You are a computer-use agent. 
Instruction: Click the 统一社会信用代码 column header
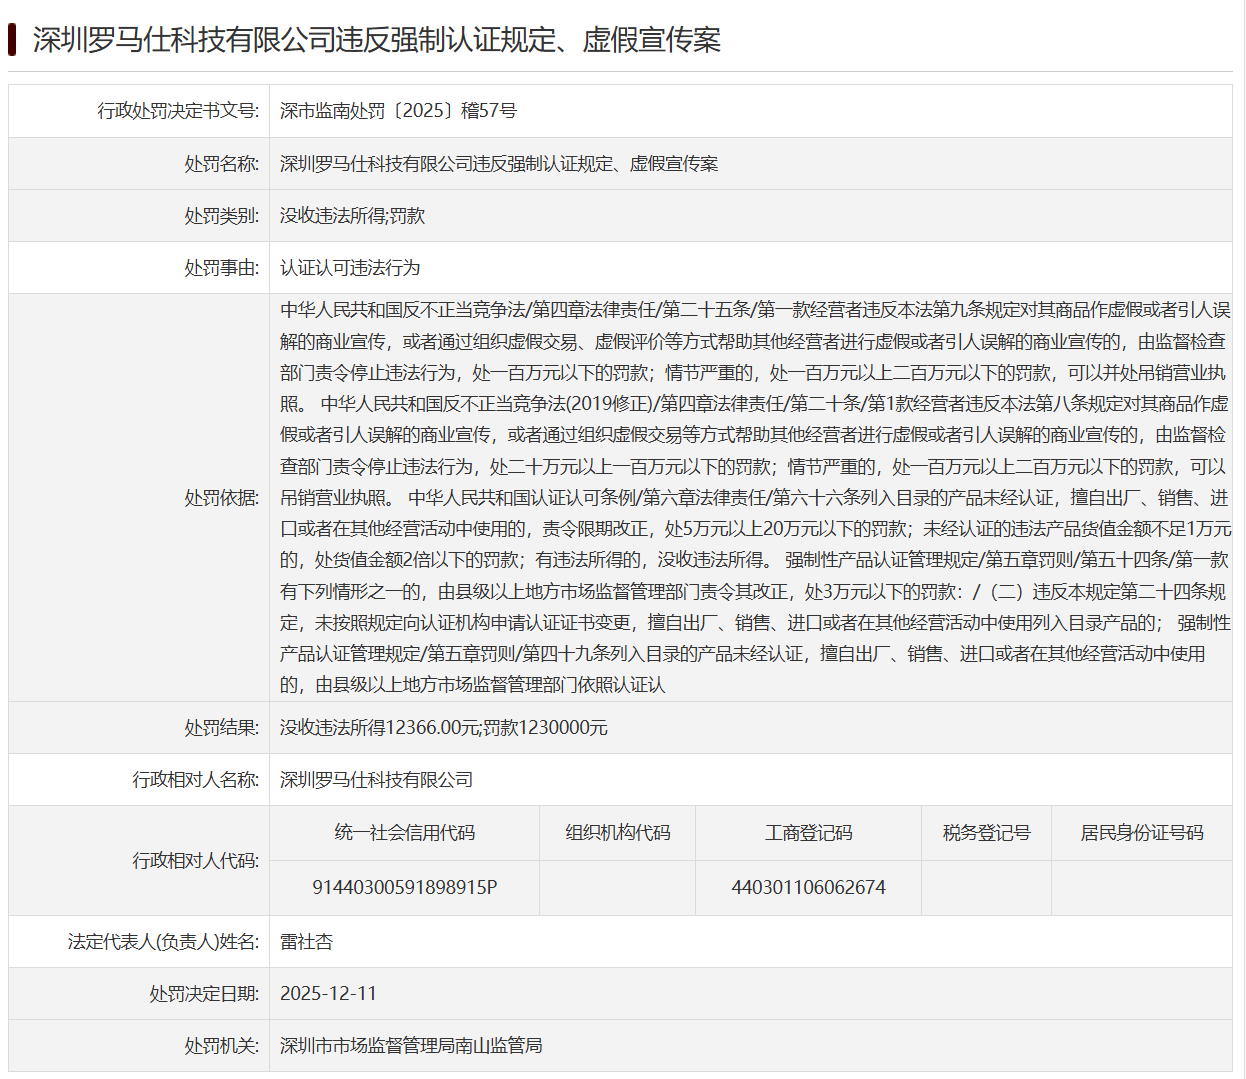tap(405, 833)
